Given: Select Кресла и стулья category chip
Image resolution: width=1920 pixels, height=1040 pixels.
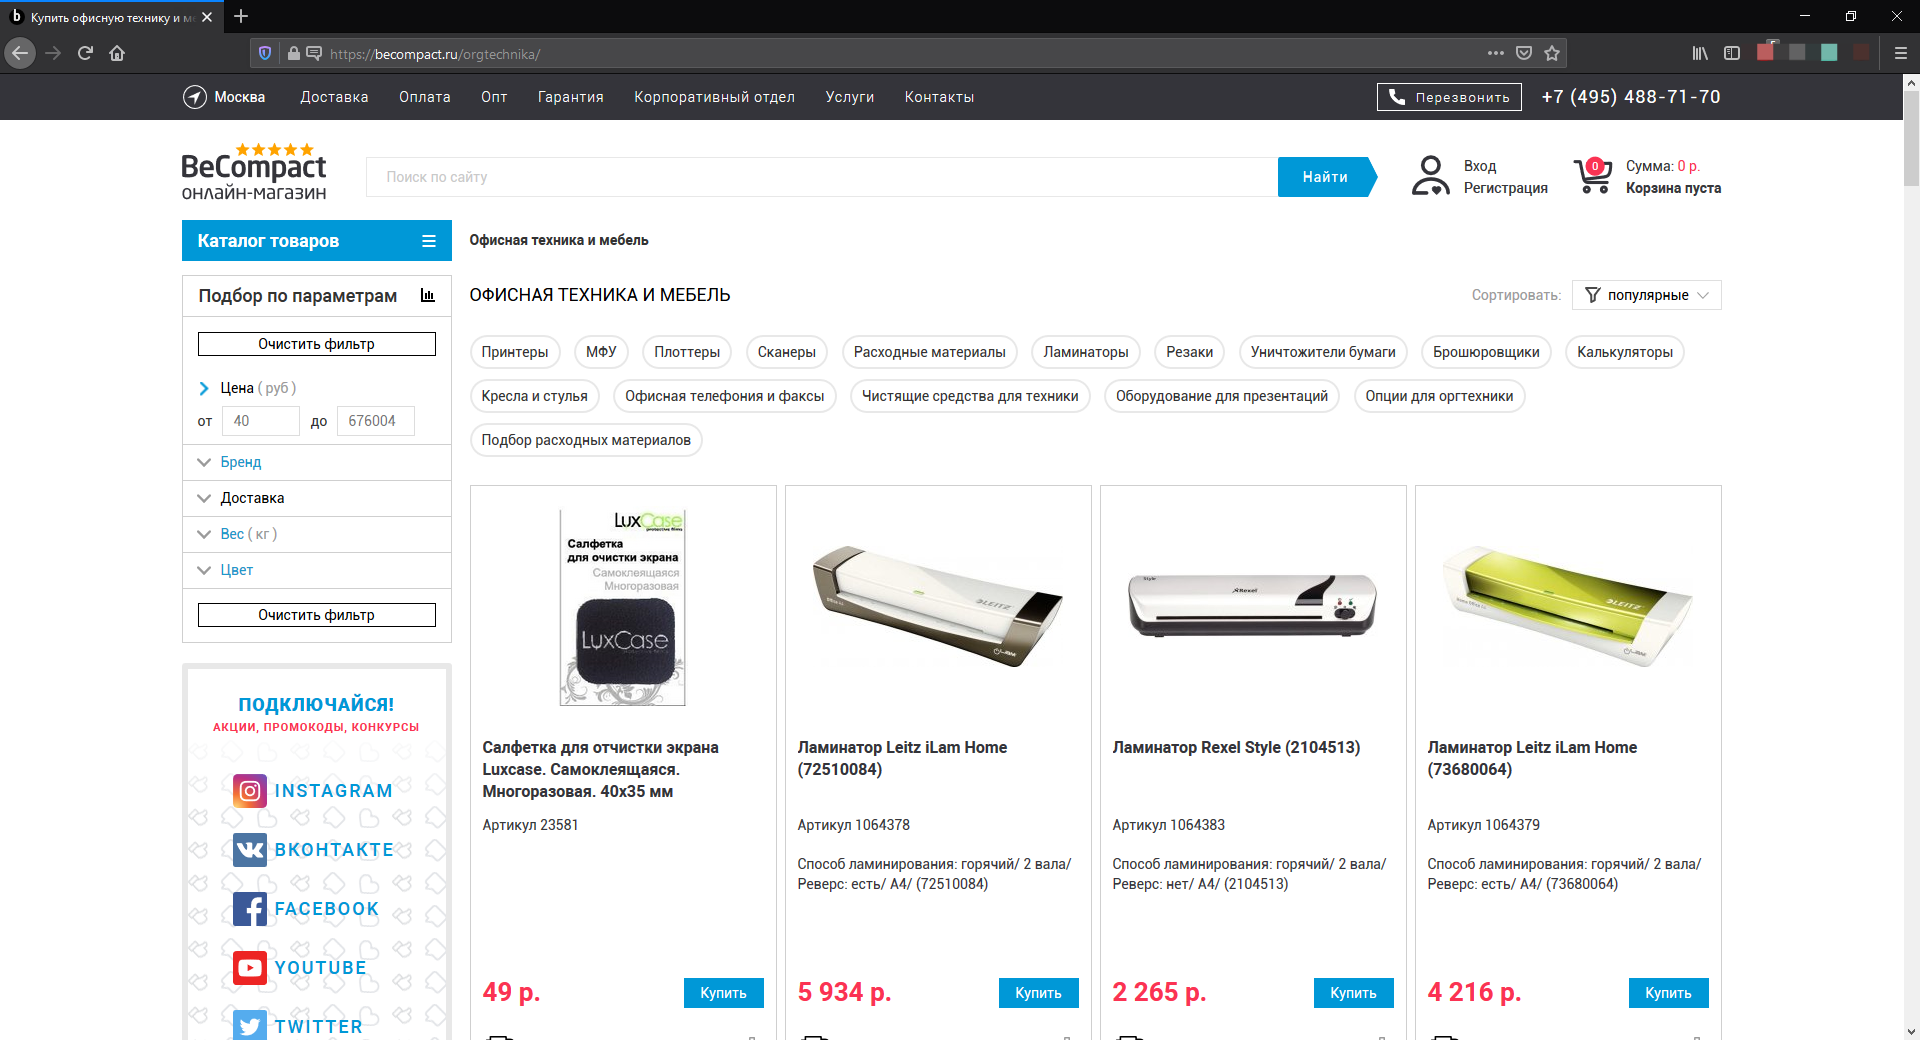Looking at the screenshot, I should pos(535,396).
